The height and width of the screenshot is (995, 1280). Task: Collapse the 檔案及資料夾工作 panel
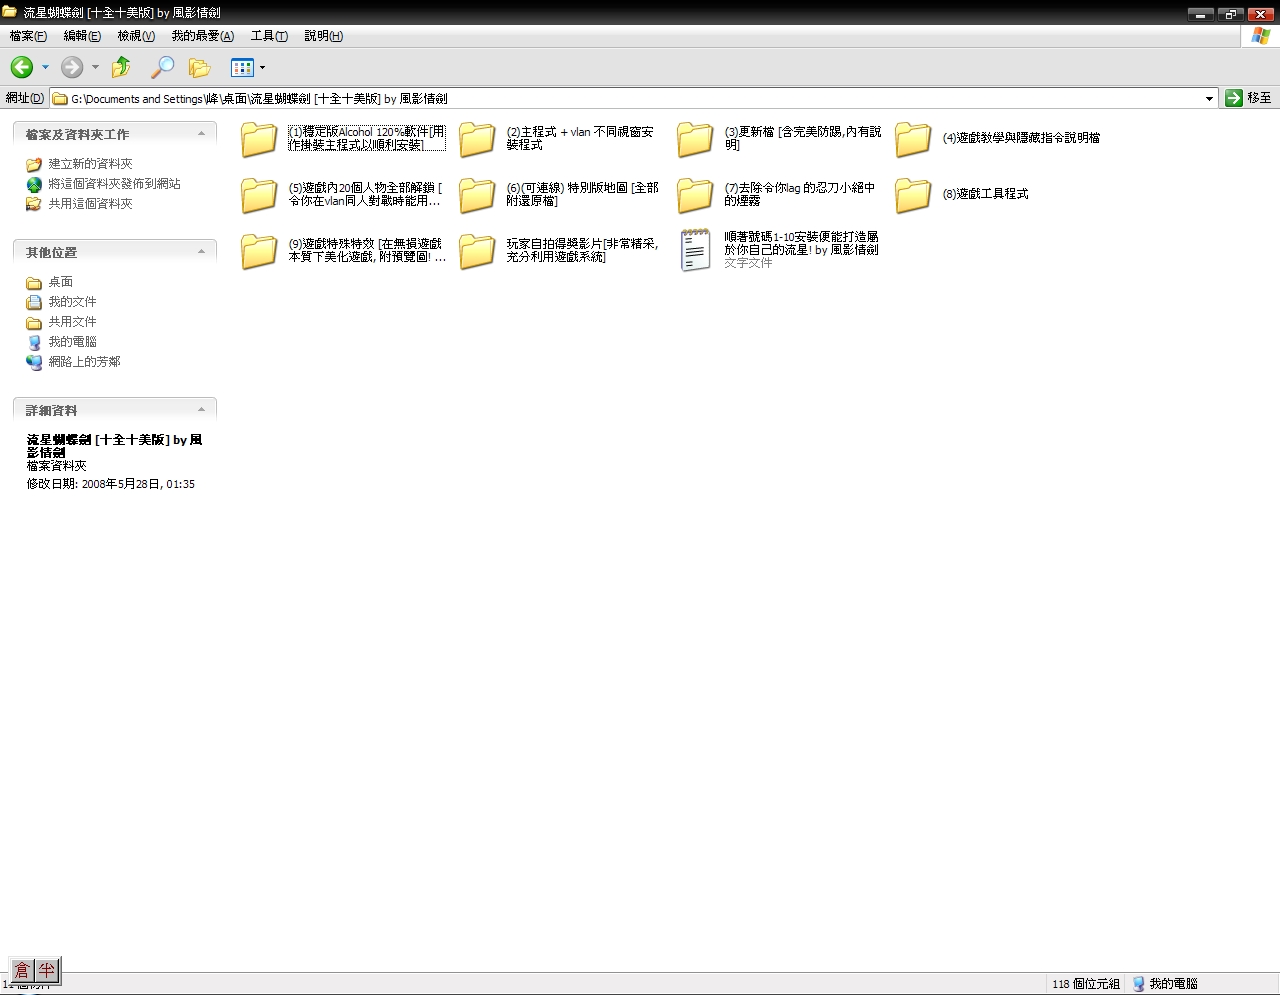(201, 134)
